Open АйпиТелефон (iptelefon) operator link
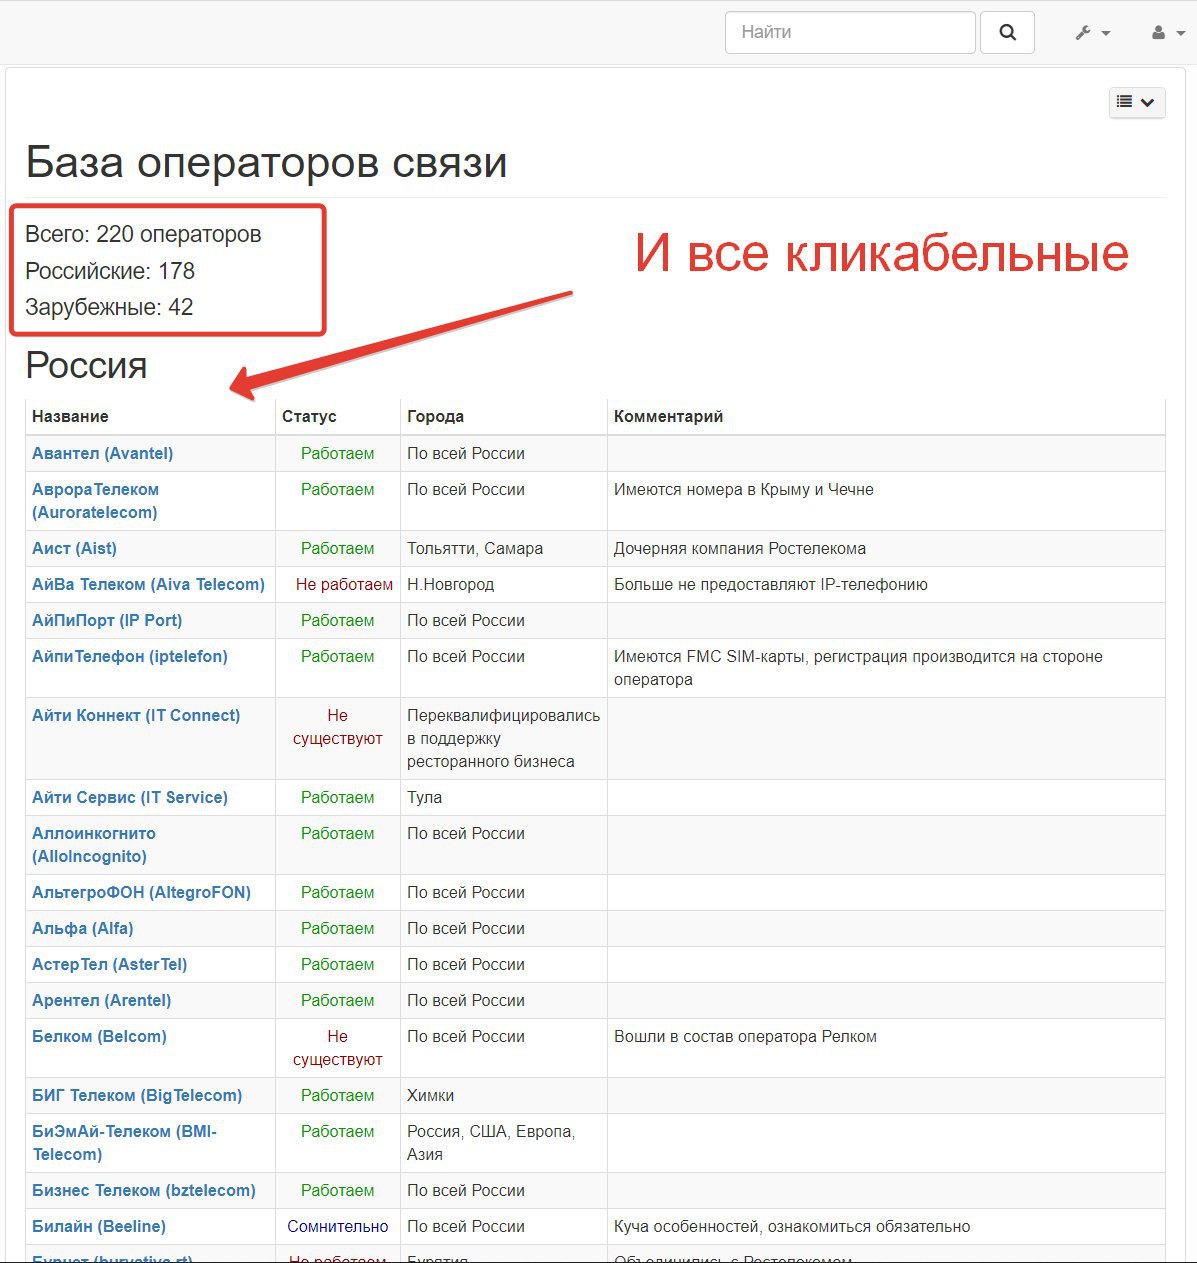This screenshot has width=1197, height=1263. (130, 656)
